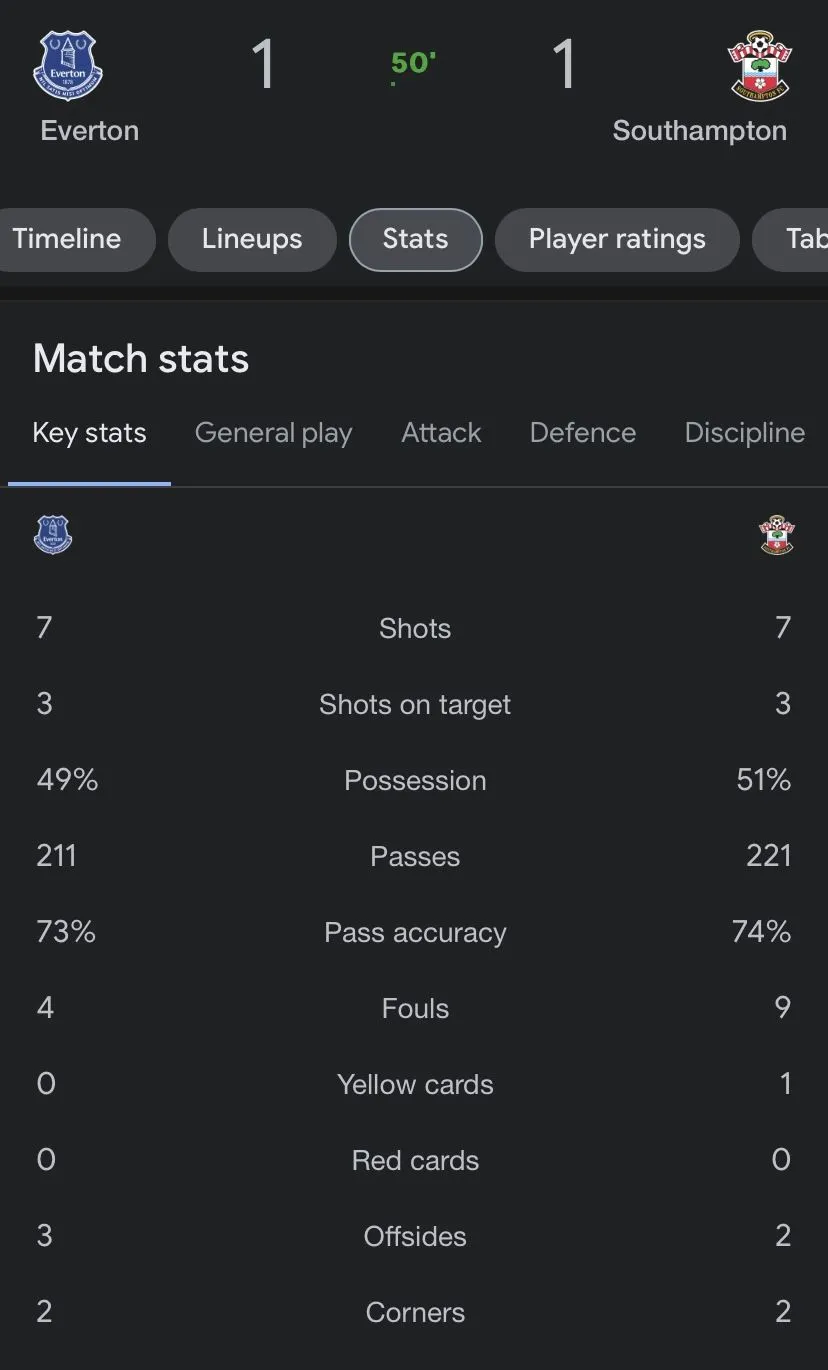Switch to the Lineups tab

click(252, 240)
